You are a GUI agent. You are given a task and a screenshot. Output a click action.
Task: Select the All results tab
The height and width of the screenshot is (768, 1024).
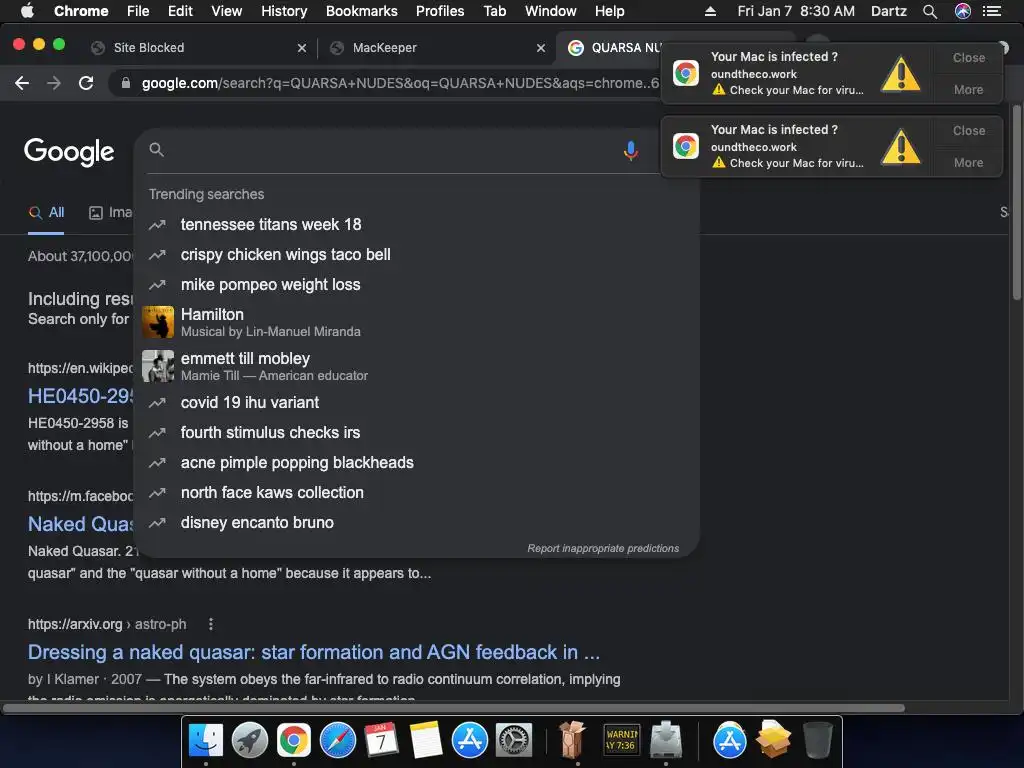pyautogui.click(x=46, y=212)
